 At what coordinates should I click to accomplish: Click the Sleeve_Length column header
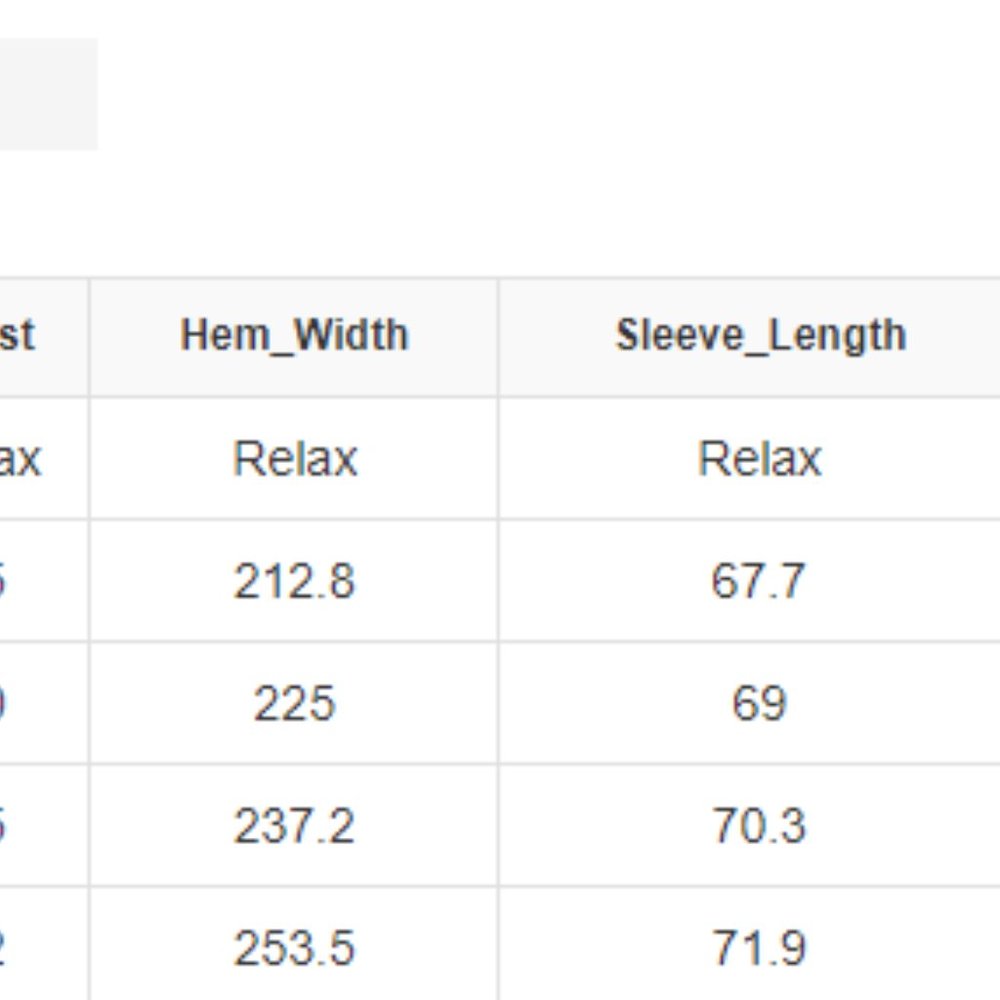(x=760, y=336)
